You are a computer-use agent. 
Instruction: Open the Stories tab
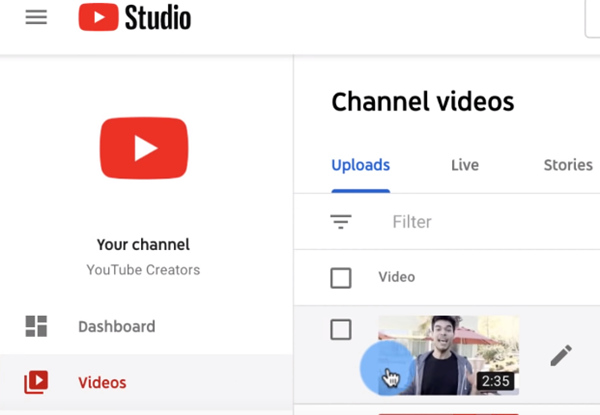tap(567, 165)
